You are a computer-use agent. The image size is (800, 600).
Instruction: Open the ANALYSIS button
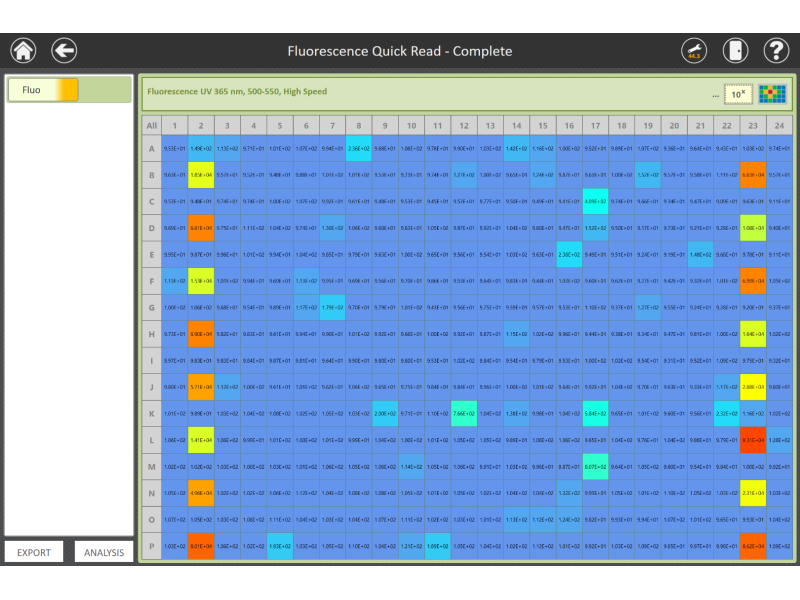click(x=104, y=552)
